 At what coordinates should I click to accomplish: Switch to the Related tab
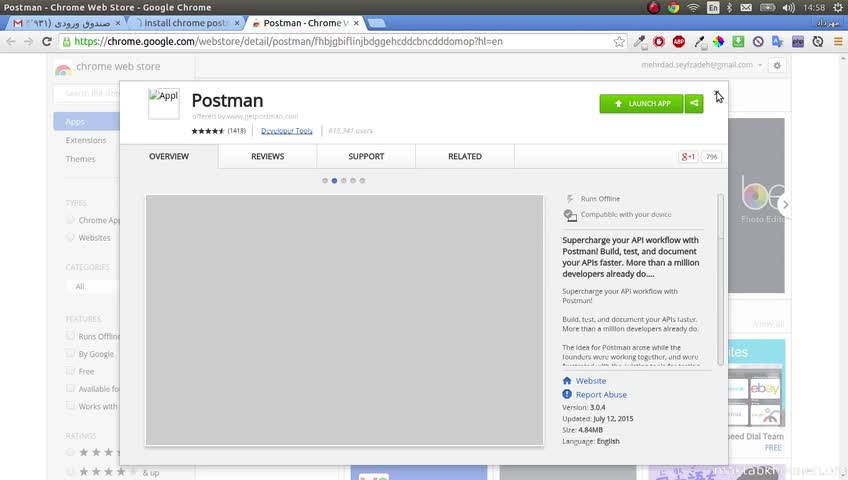465,156
